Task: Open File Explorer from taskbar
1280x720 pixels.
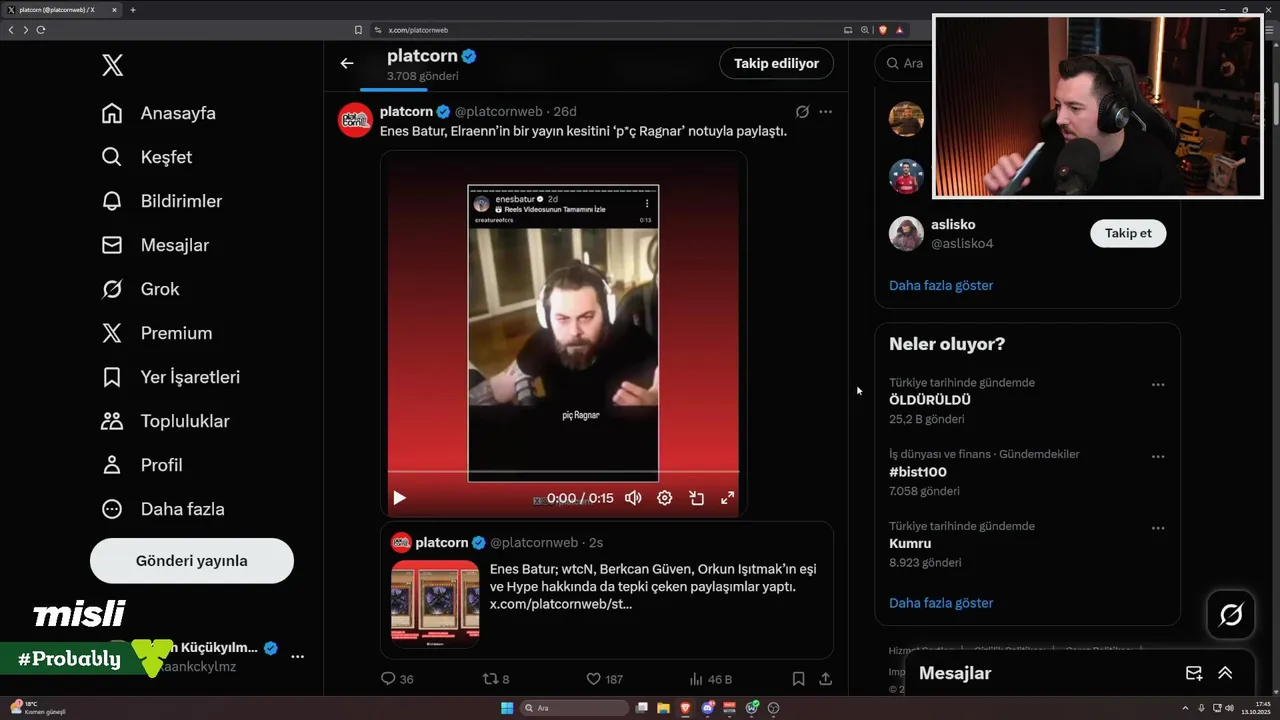Action: tap(663, 708)
